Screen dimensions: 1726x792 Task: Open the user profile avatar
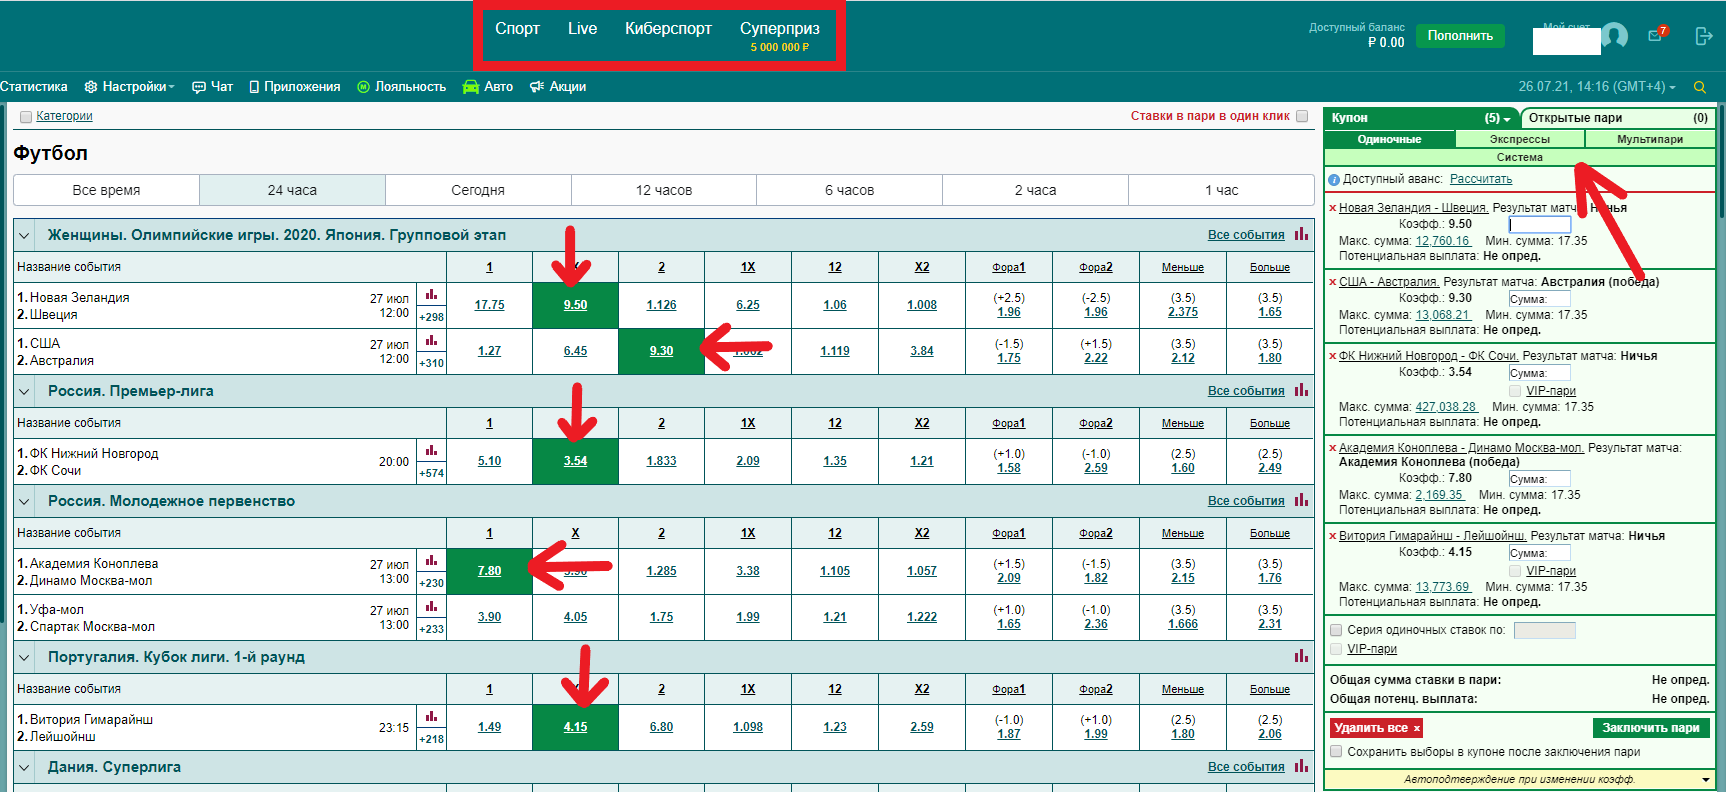[x=1614, y=36]
